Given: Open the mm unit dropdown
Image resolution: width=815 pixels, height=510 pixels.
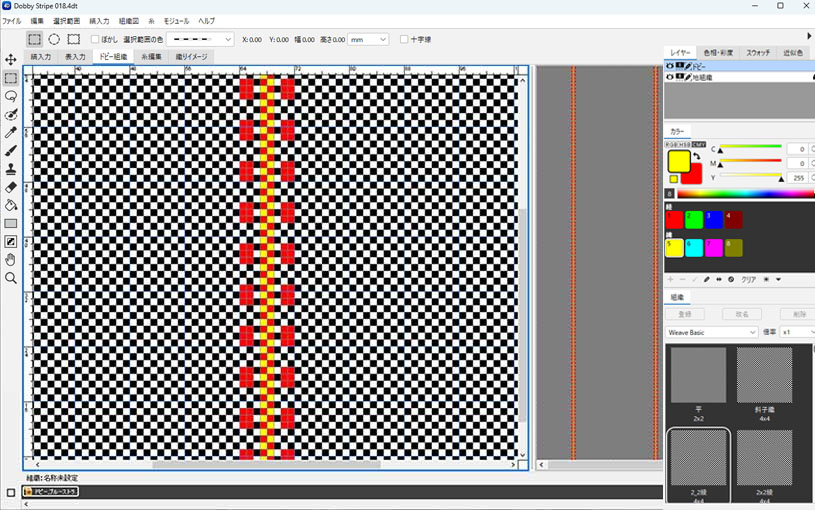Looking at the screenshot, I should (369, 40).
